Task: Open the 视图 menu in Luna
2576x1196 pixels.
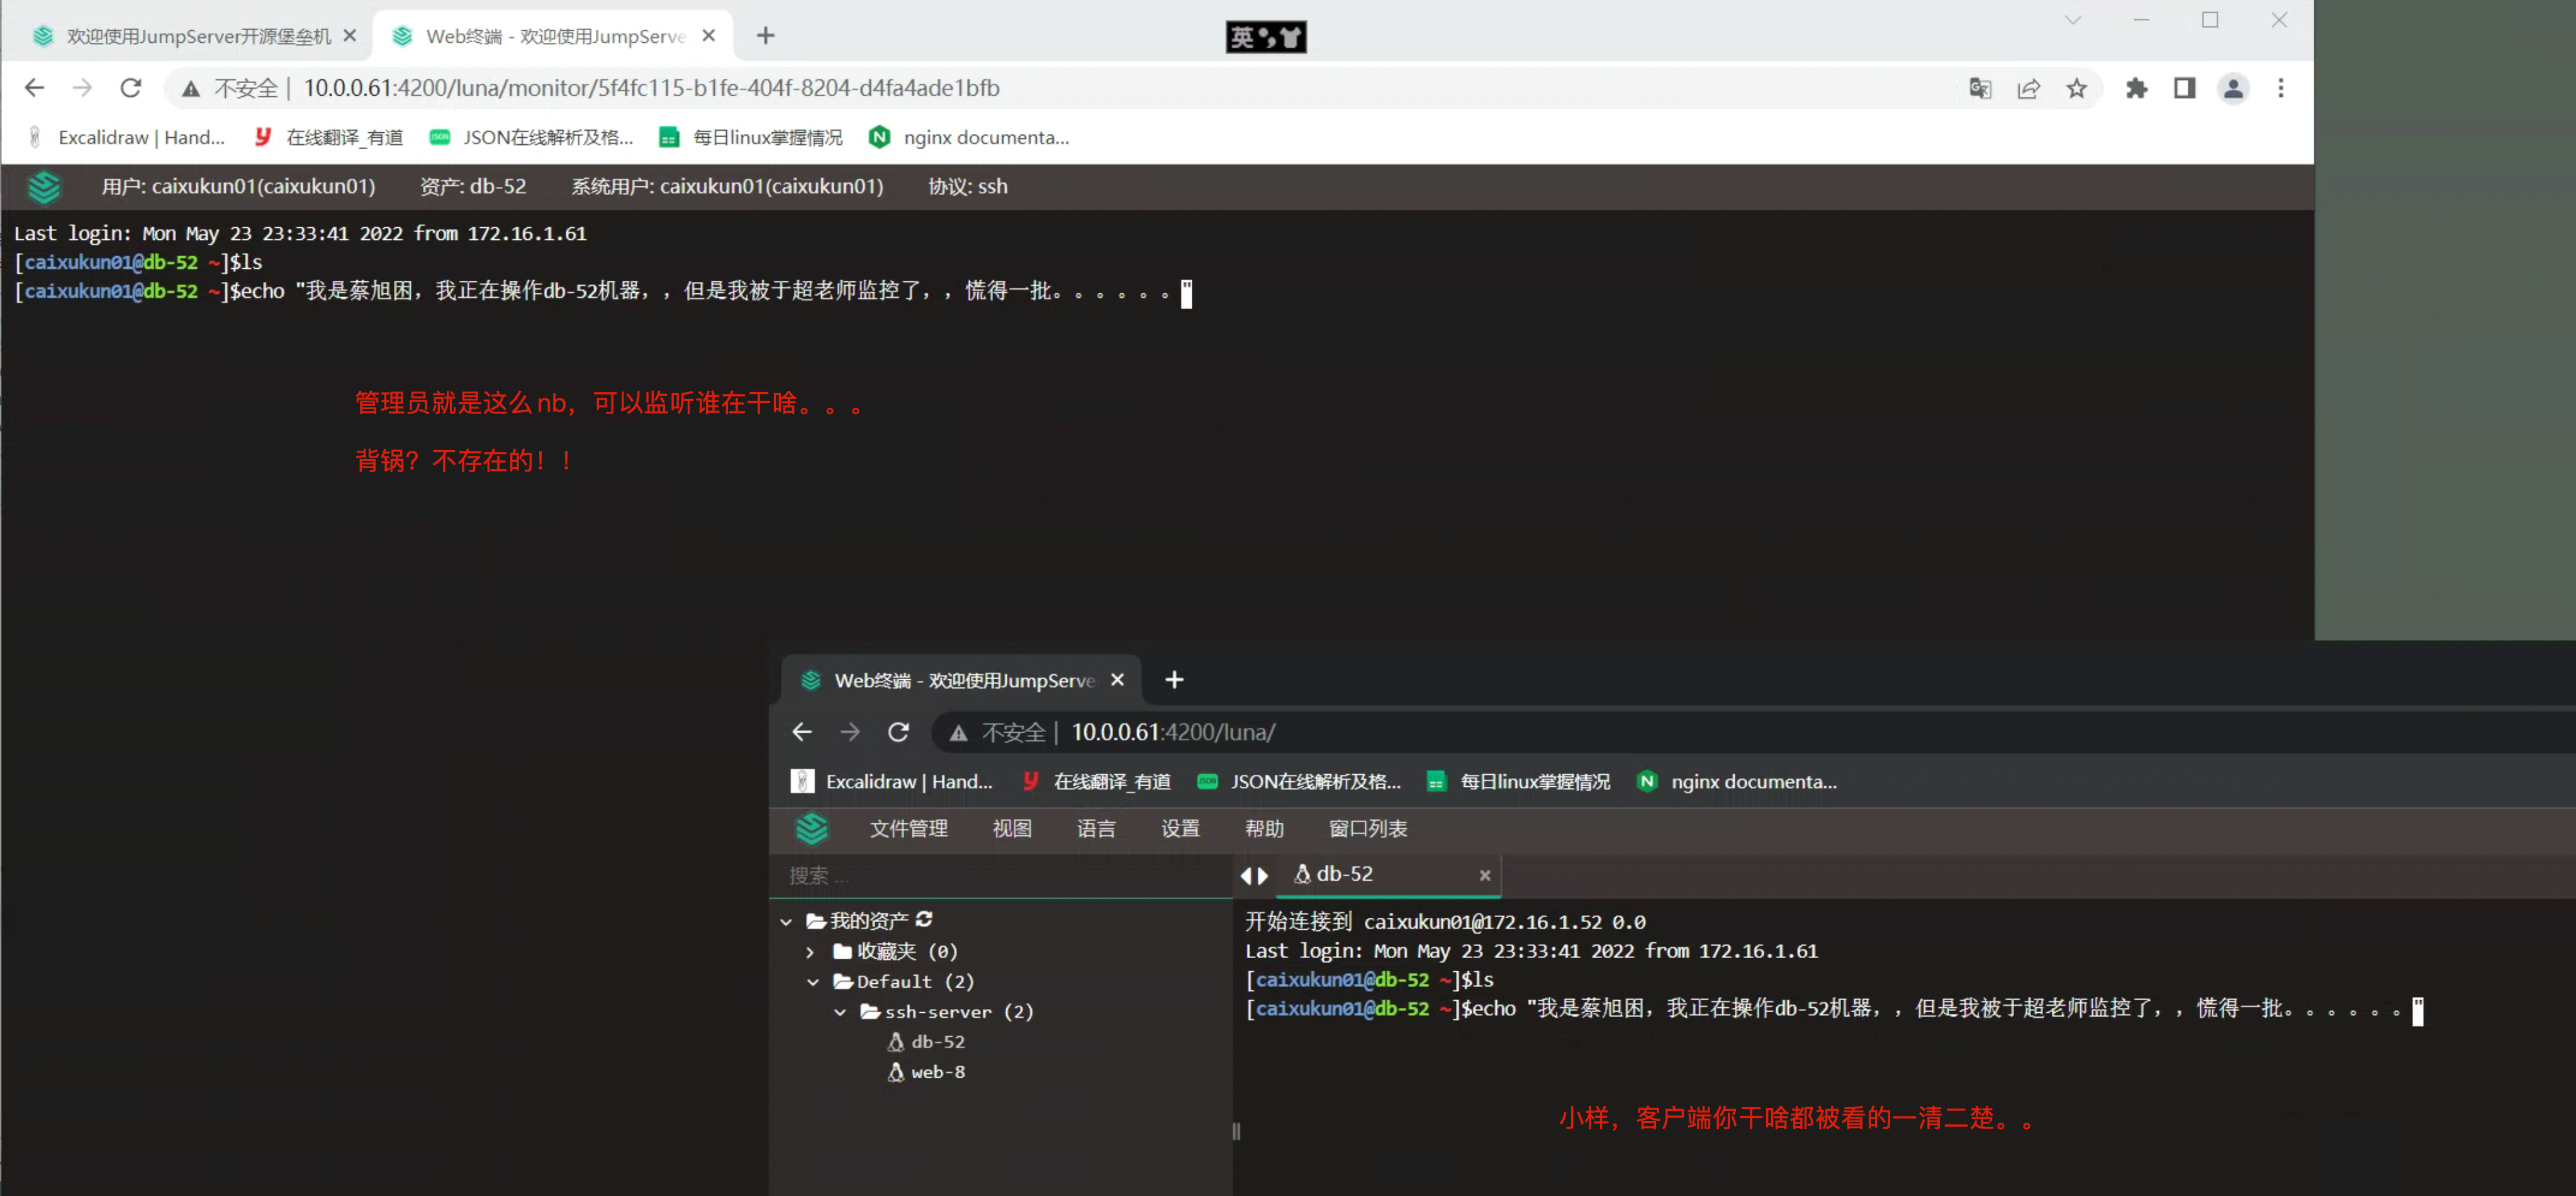Action: (1012, 829)
